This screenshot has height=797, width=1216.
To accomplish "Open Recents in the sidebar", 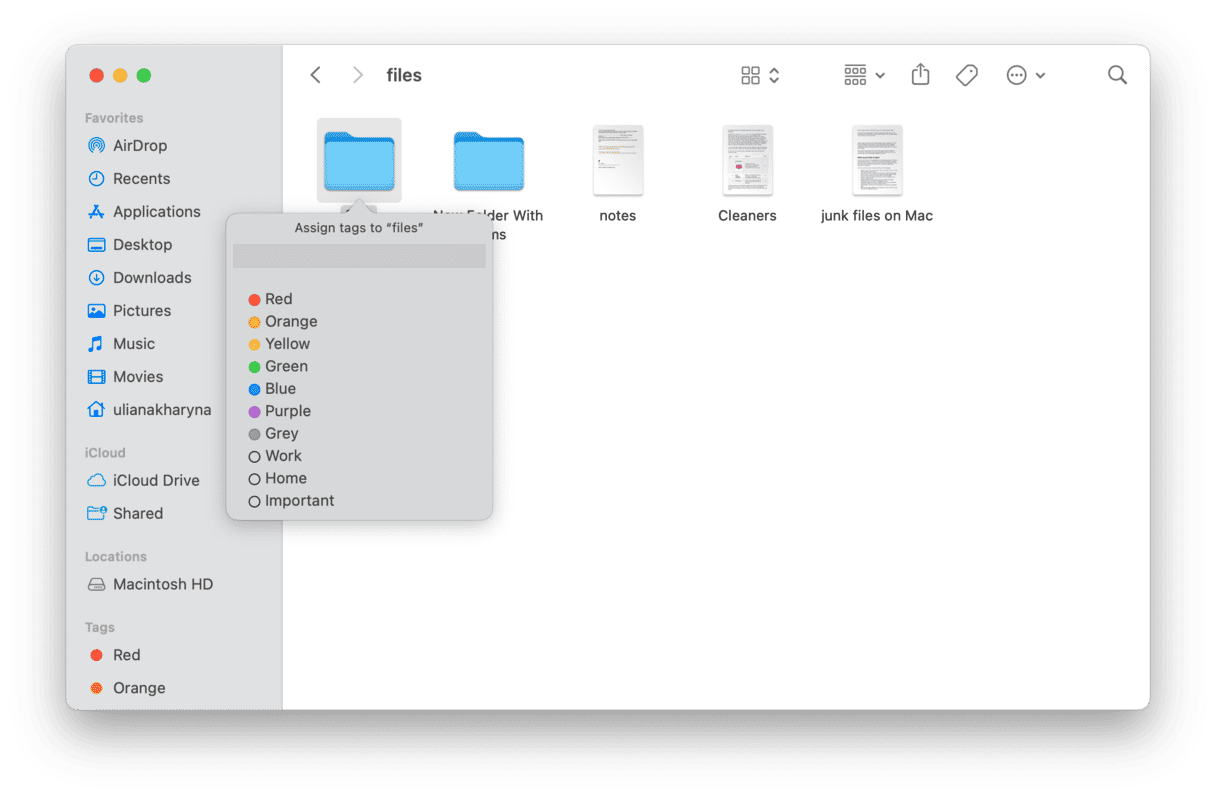I will [x=128, y=178].
